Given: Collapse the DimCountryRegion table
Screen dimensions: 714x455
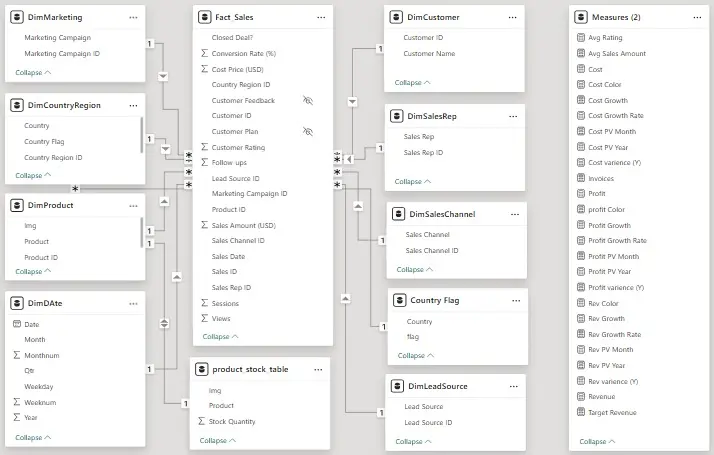Looking at the screenshot, I should pyautogui.click(x=33, y=175).
